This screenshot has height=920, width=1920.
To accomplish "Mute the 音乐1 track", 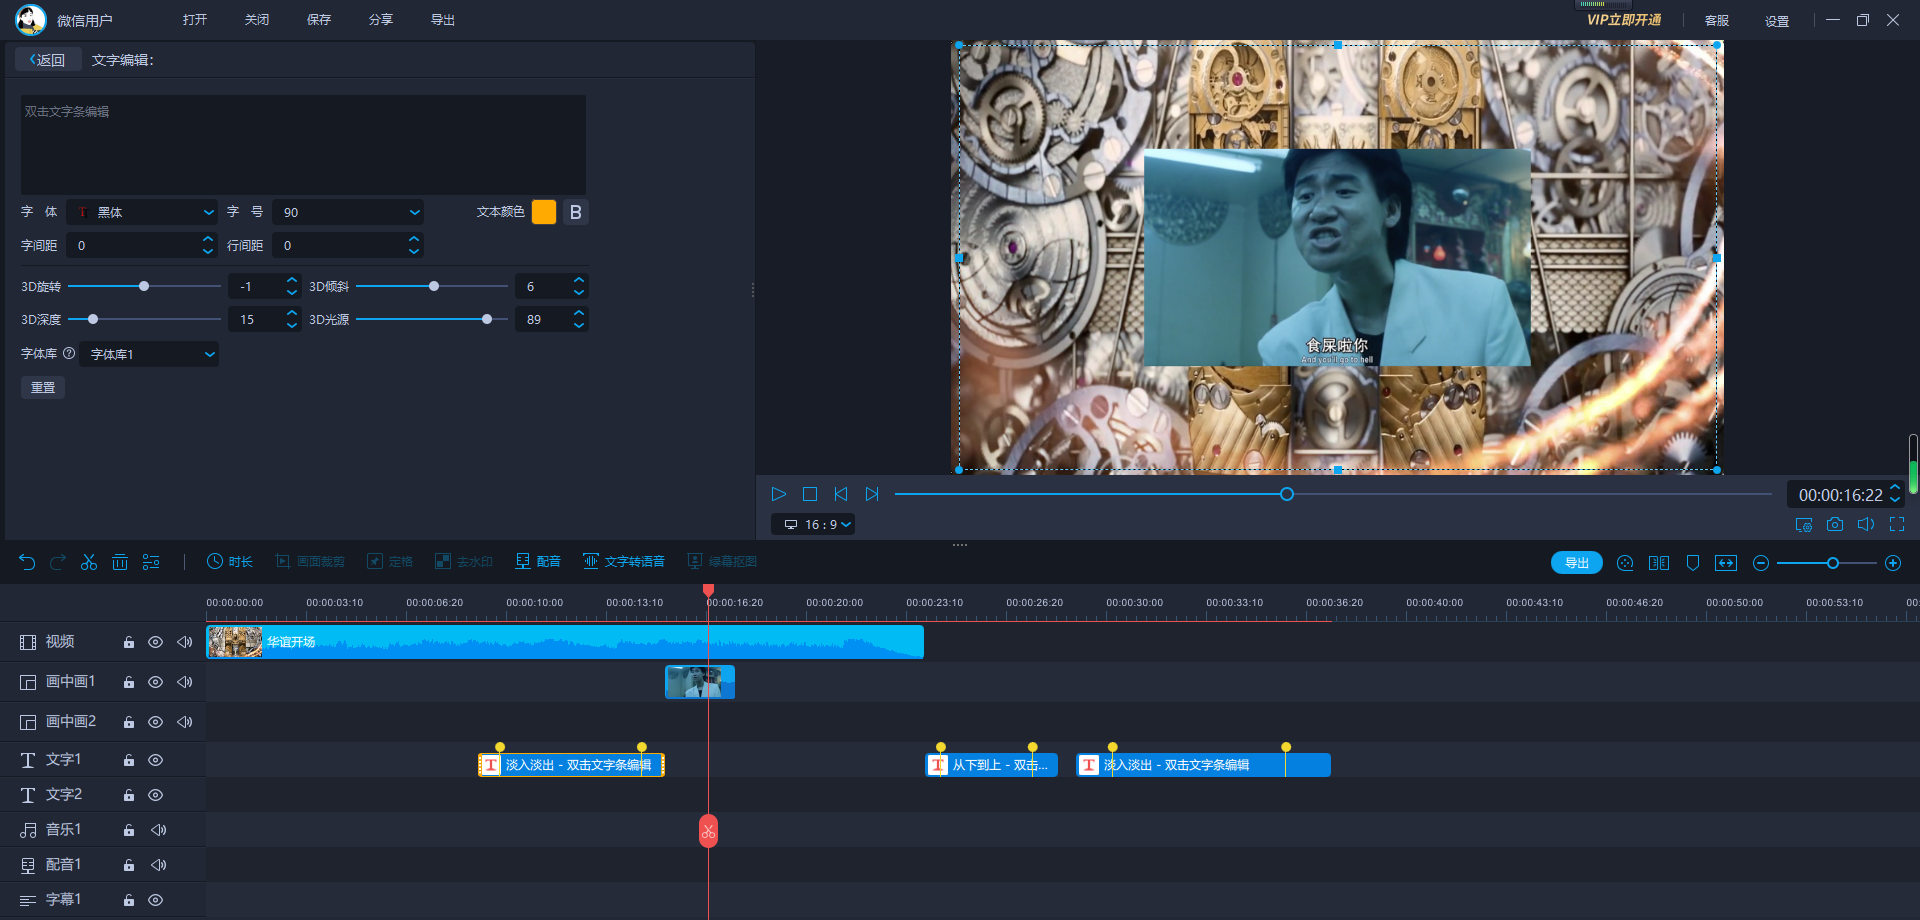I will pyautogui.click(x=158, y=830).
